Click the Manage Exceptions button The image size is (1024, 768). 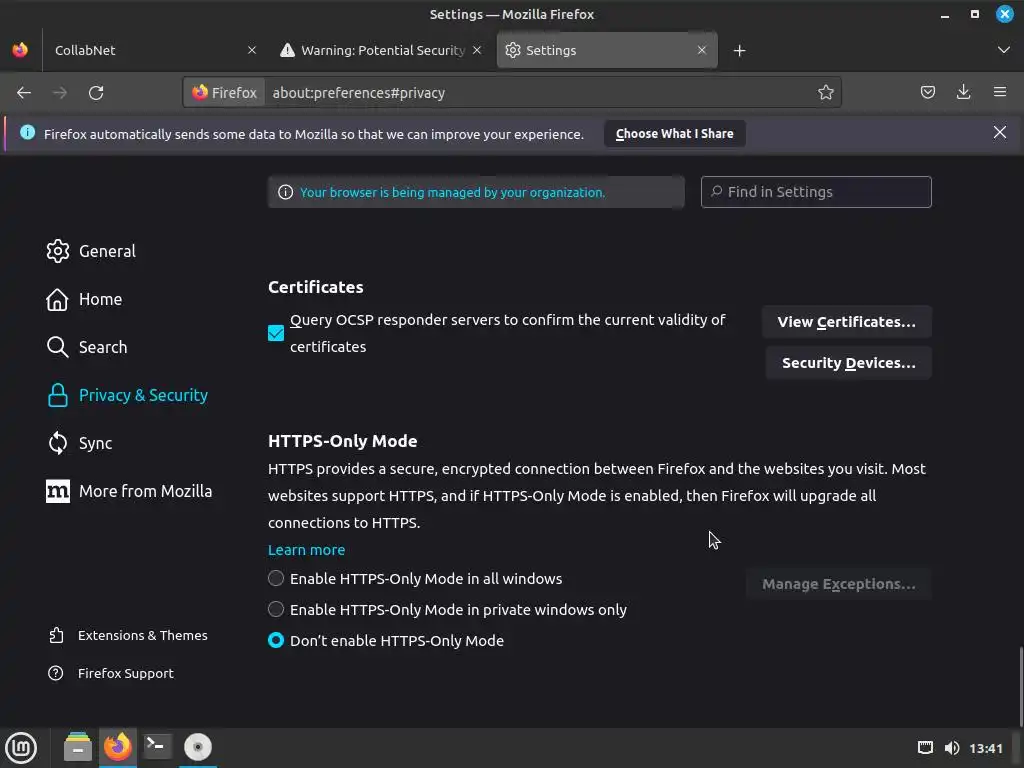tap(839, 584)
